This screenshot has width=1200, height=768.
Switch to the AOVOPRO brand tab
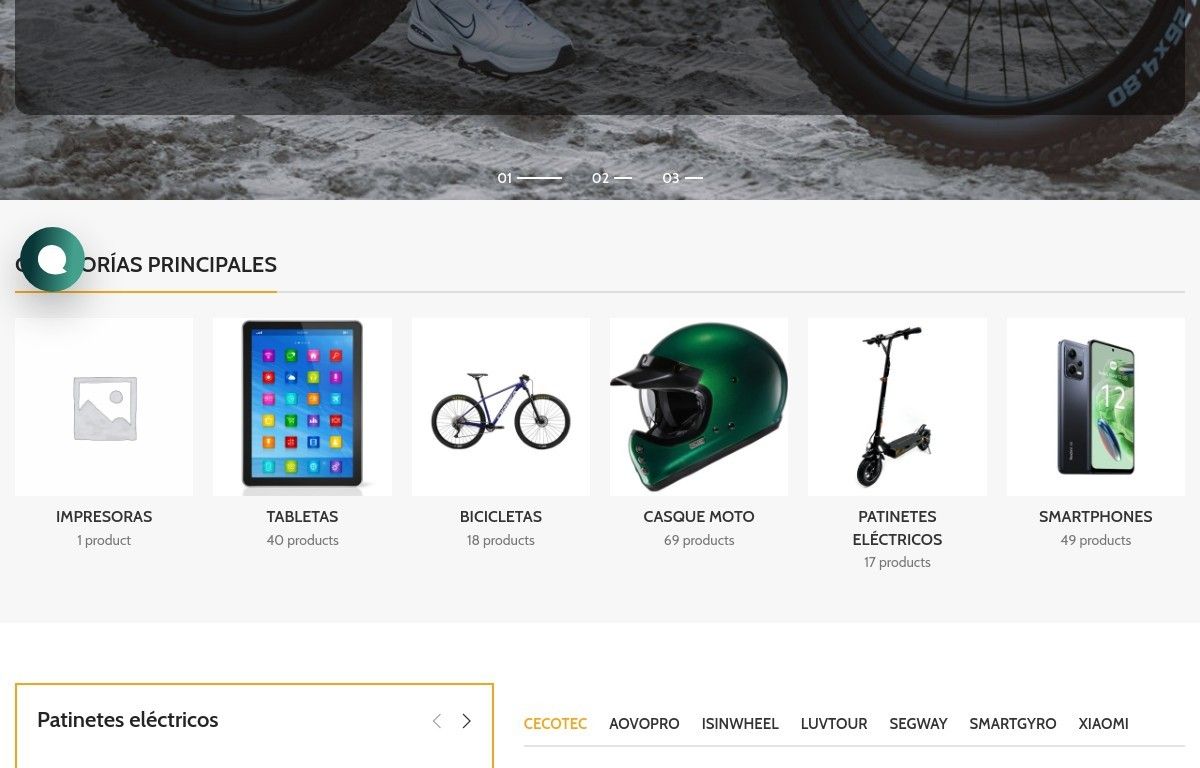644,724
